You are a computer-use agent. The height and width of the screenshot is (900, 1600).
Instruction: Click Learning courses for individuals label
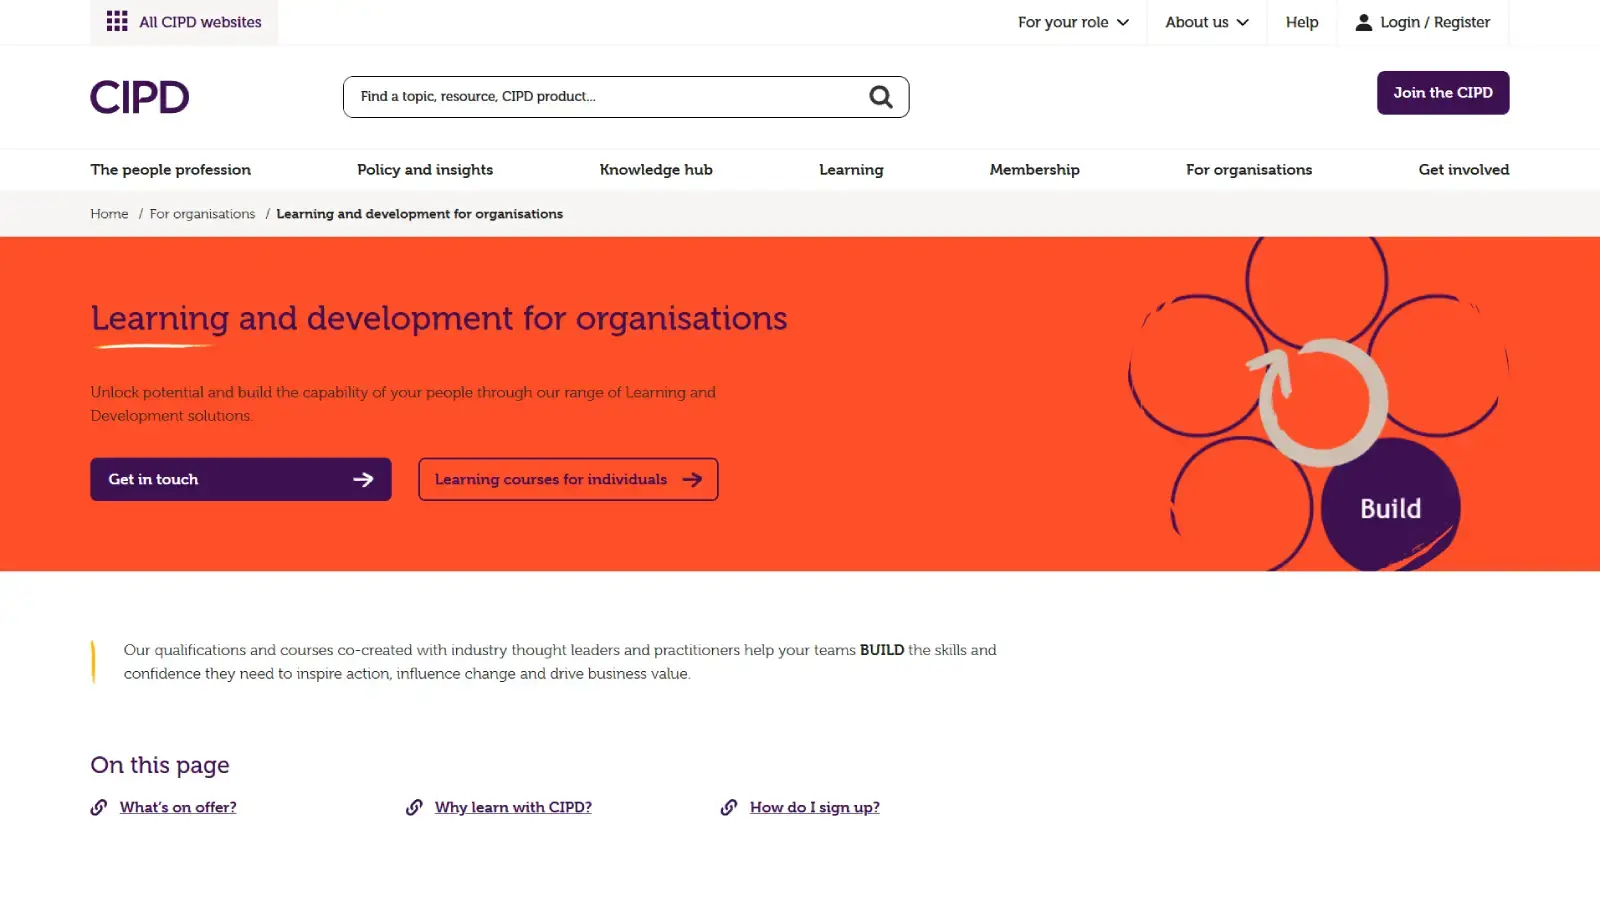point(551,480)
